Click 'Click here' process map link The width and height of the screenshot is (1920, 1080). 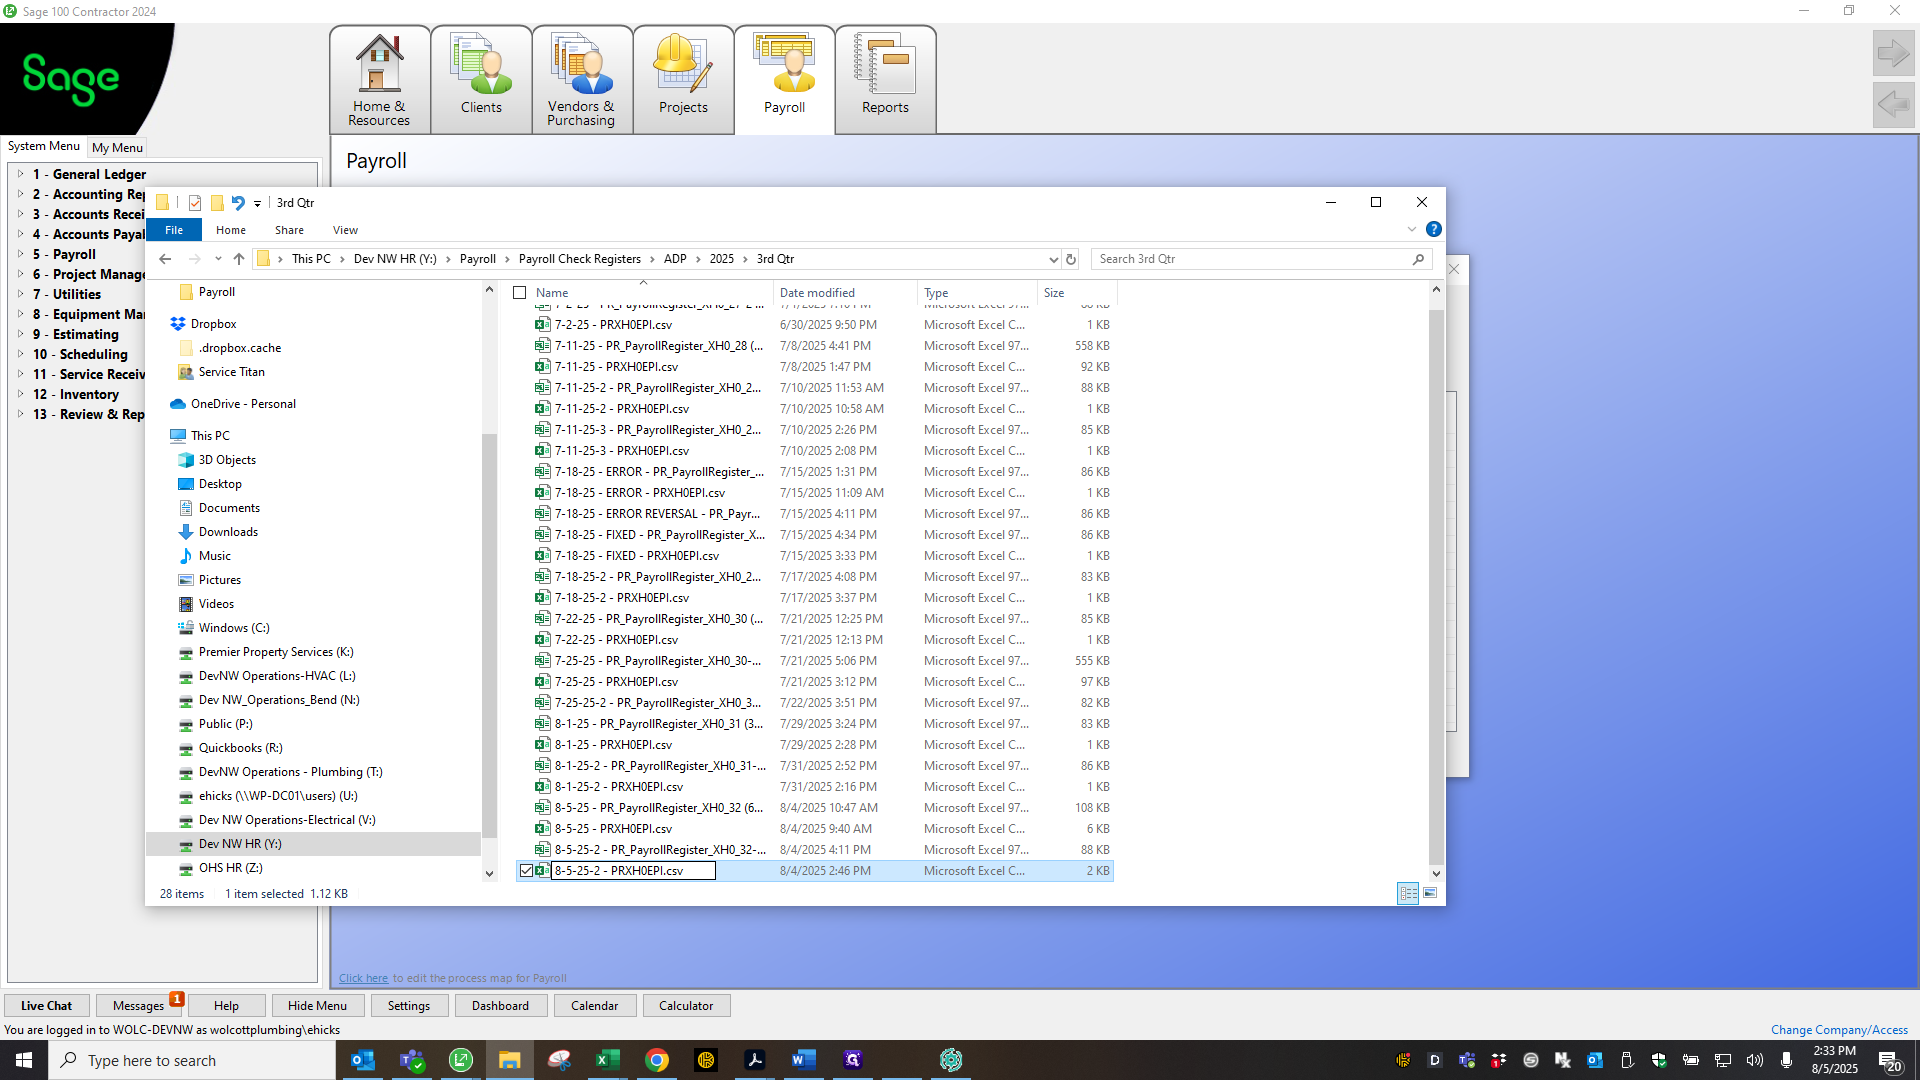[x=363, y=978]
